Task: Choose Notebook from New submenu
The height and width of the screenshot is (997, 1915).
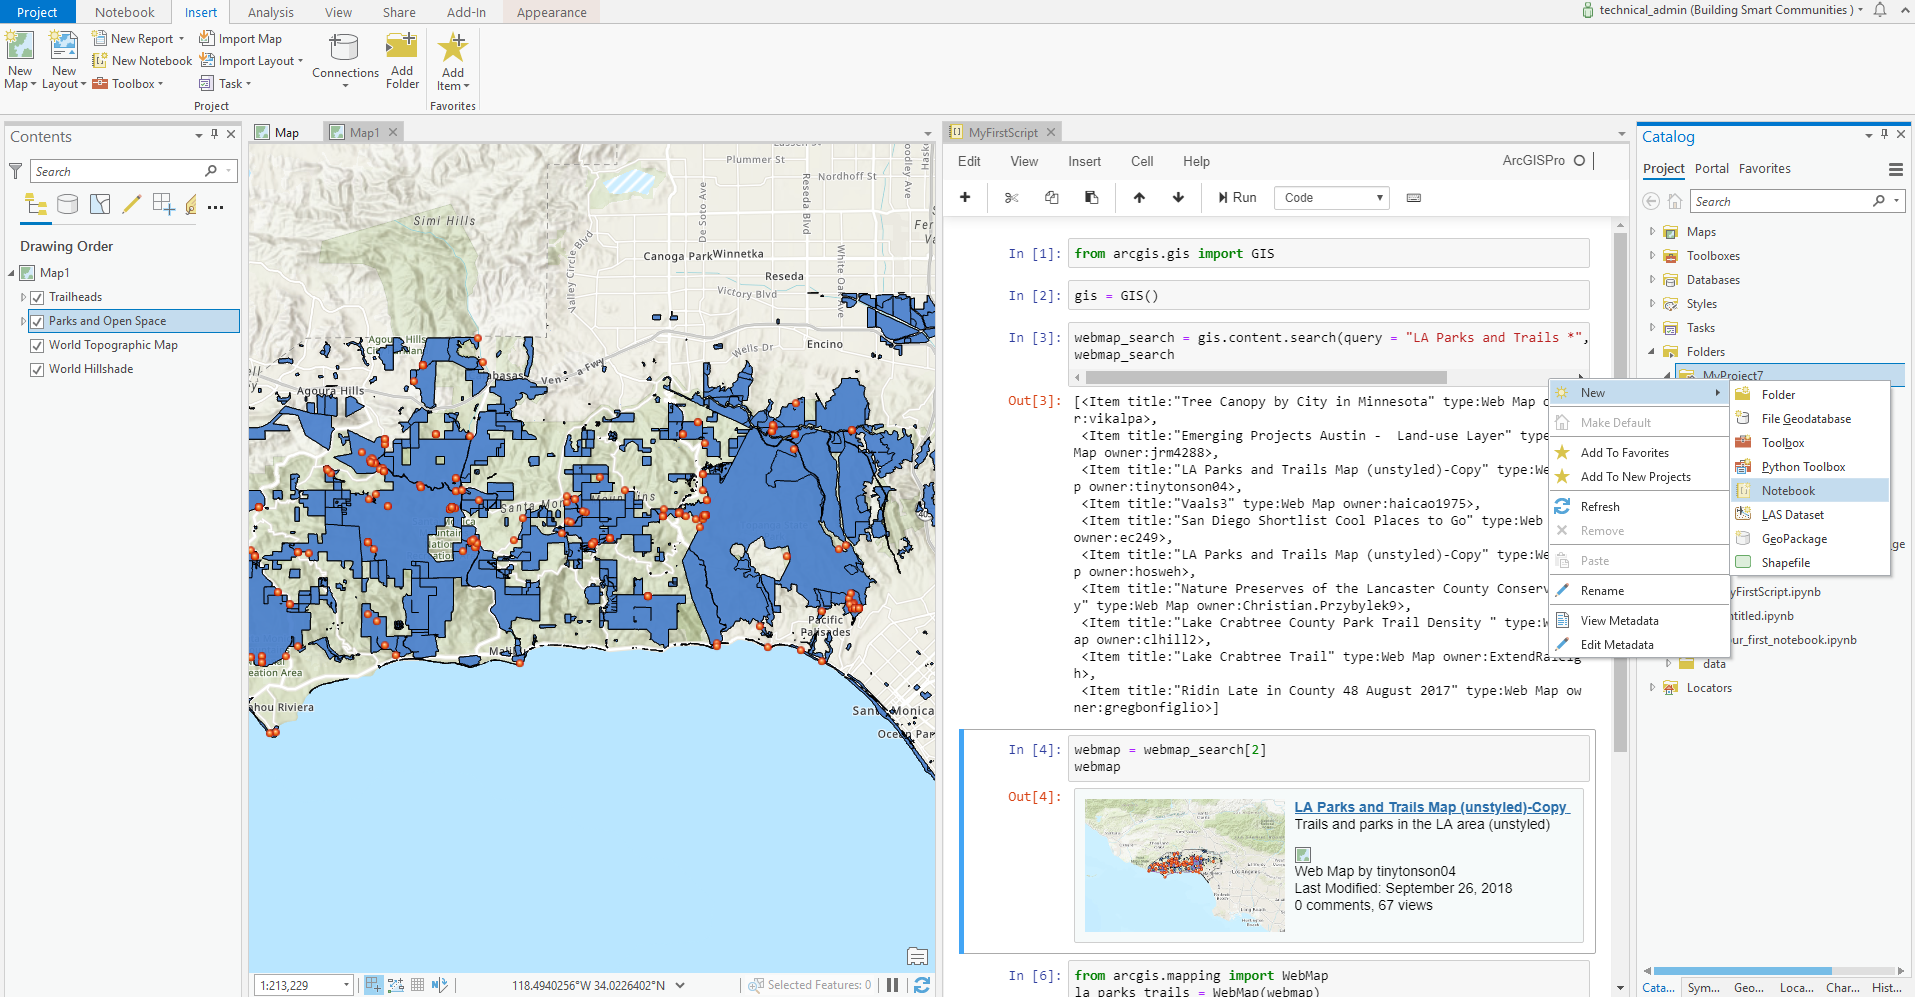Action: coord(1810,490)
